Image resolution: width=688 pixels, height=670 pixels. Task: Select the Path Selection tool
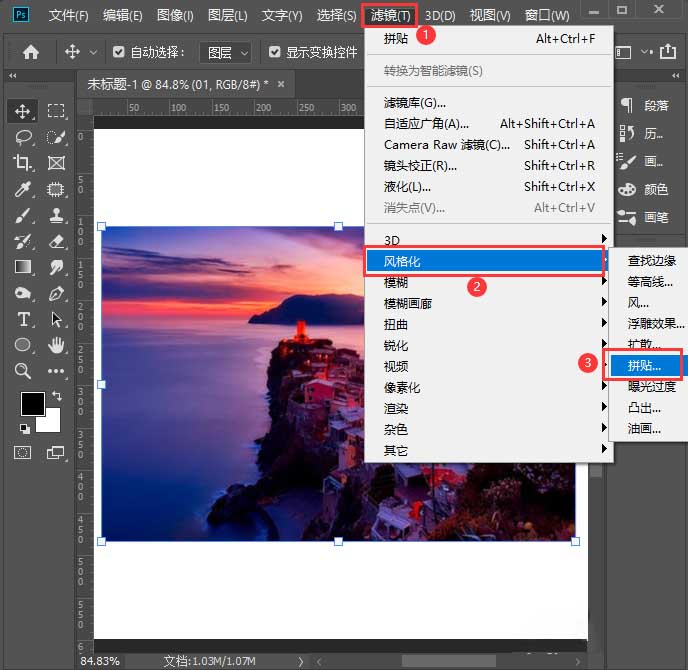click(56, 319)
